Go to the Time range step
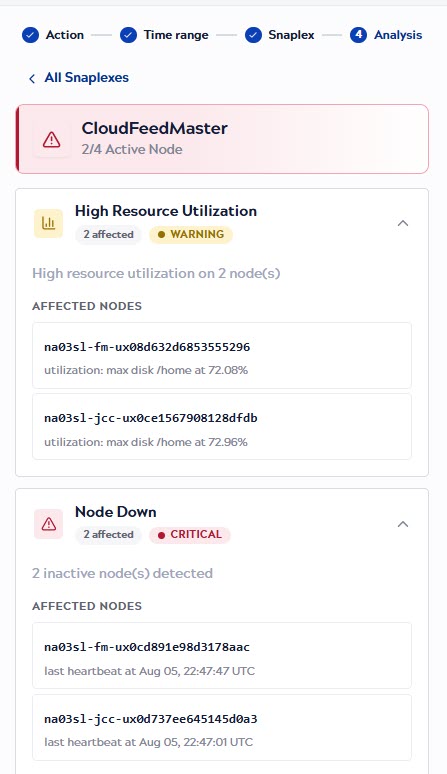Screen dimensions: 447x774 pos(164,35)
